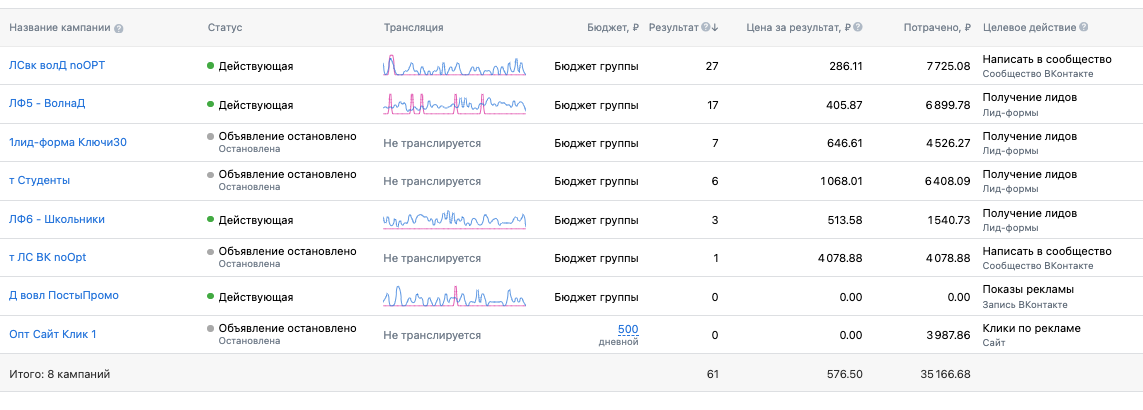
Task: Click help icon next to Название кампании
Action: pyautogui.click(x=119, y=28)
